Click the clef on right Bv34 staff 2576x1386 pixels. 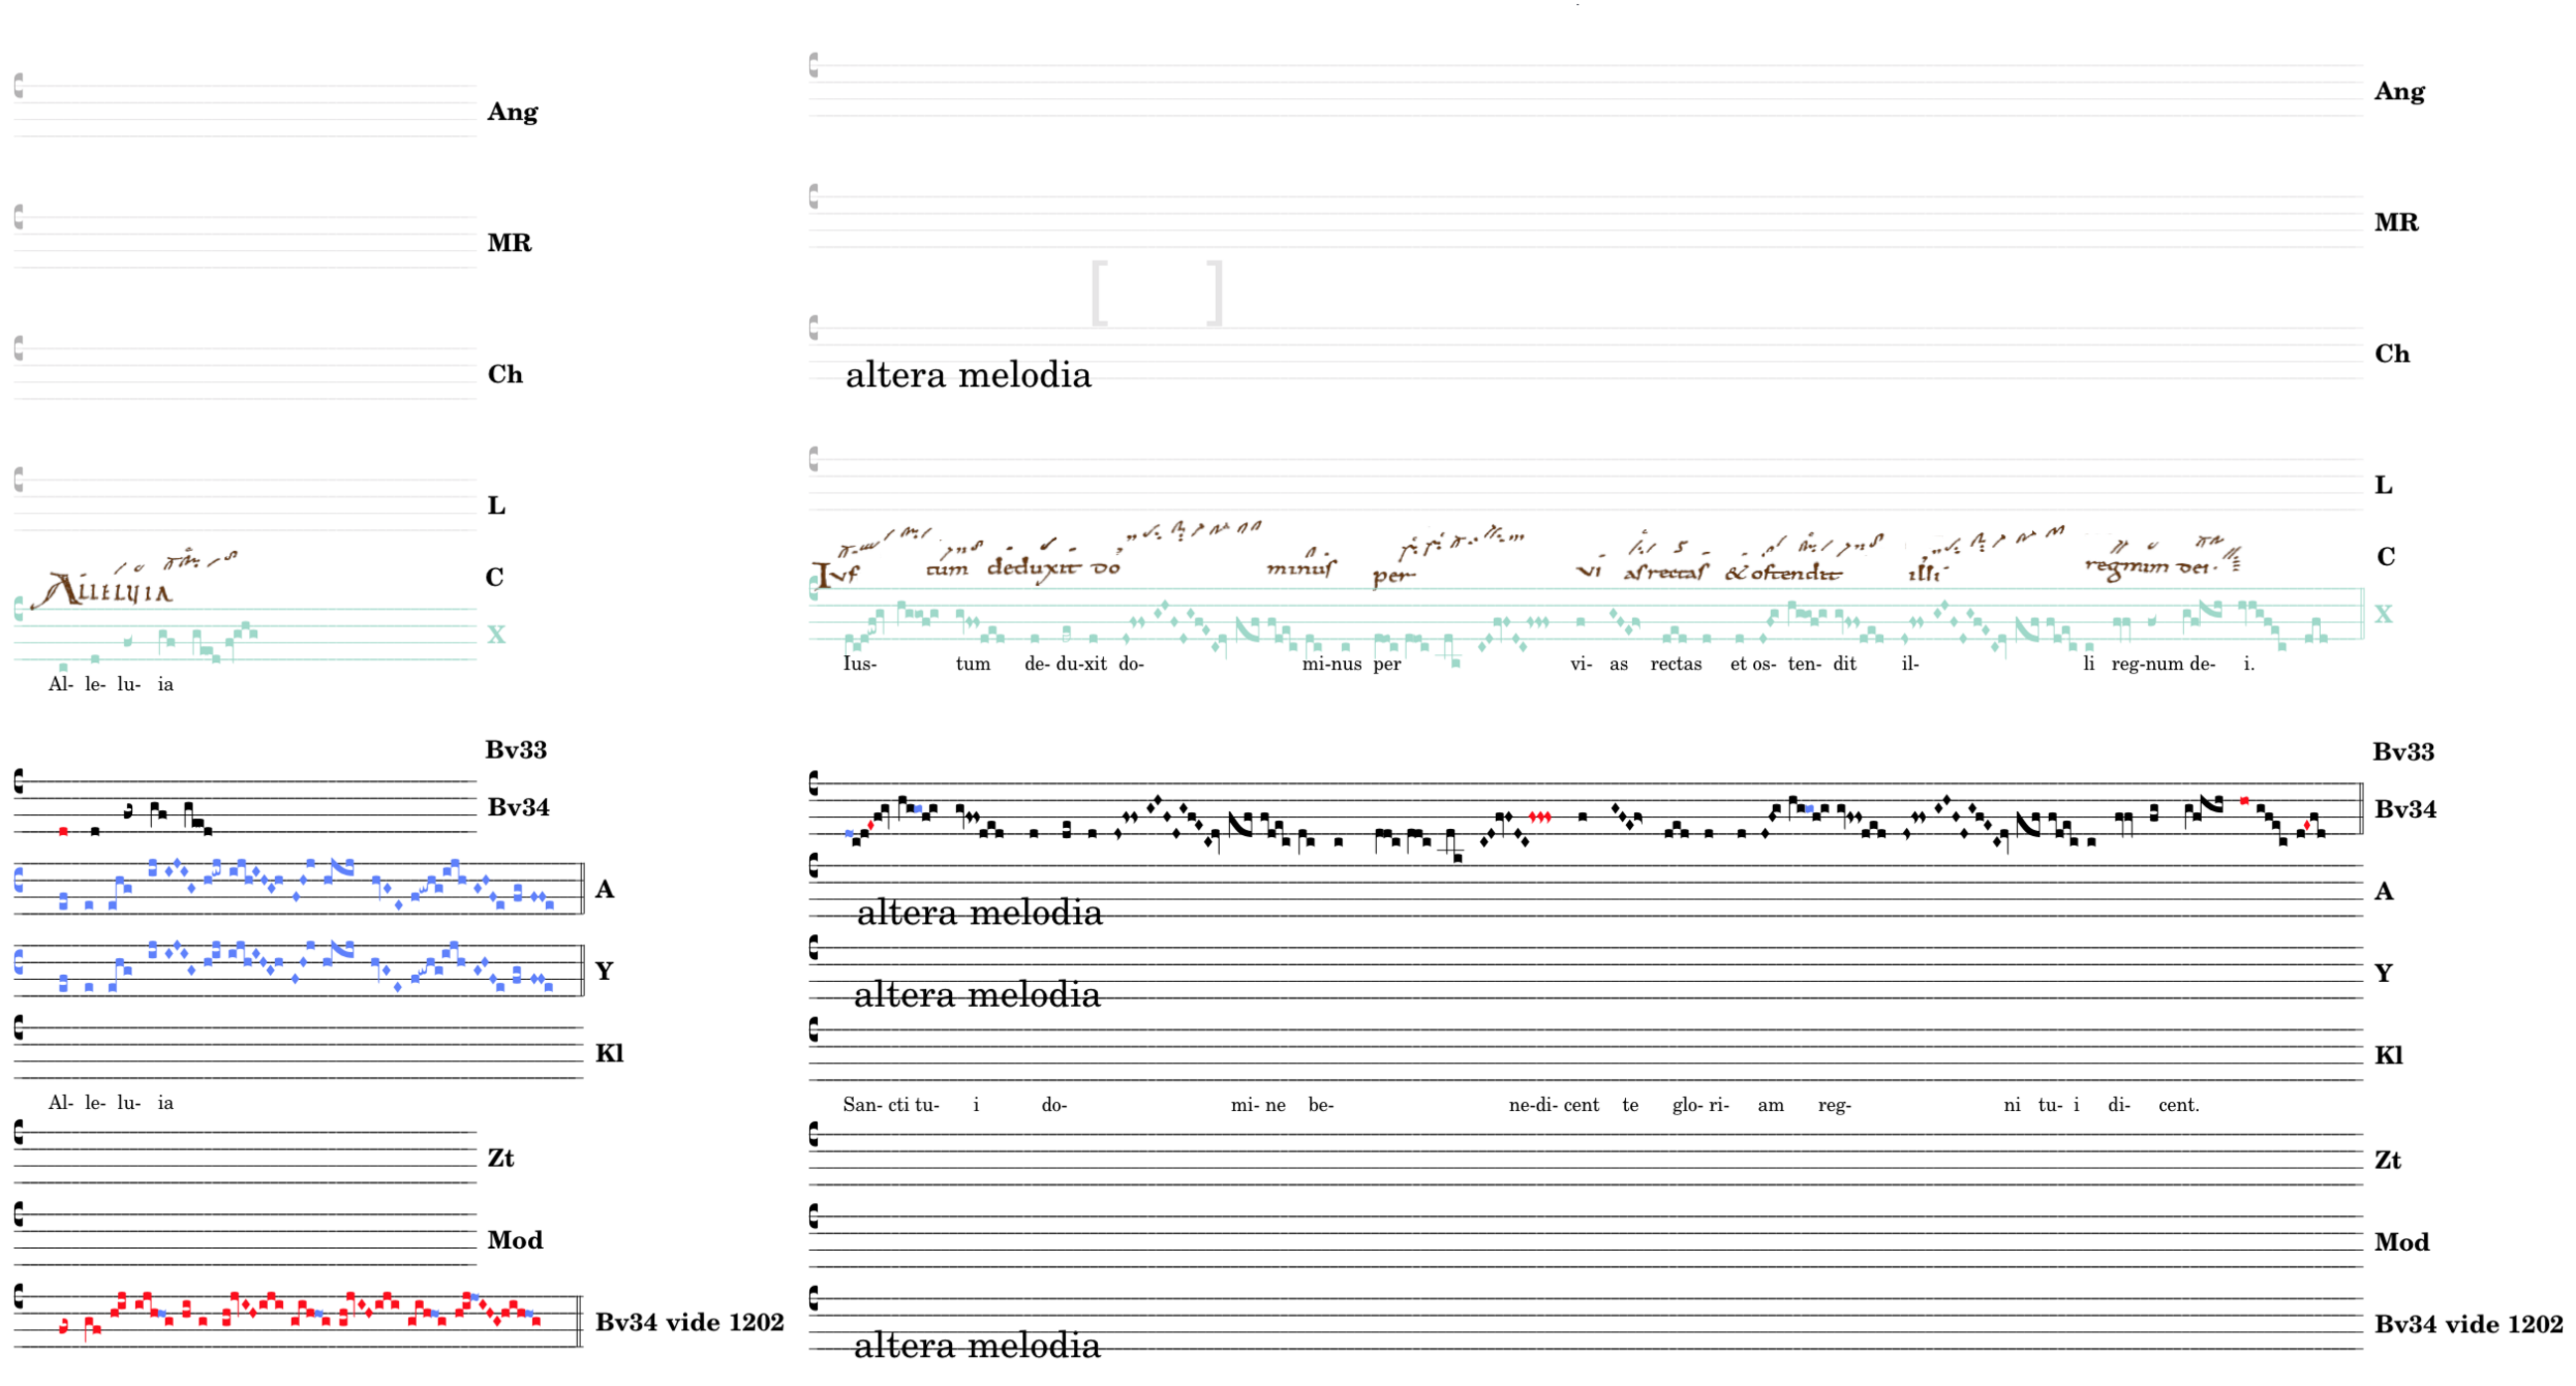pyautogui.click(x=814, y=784)
